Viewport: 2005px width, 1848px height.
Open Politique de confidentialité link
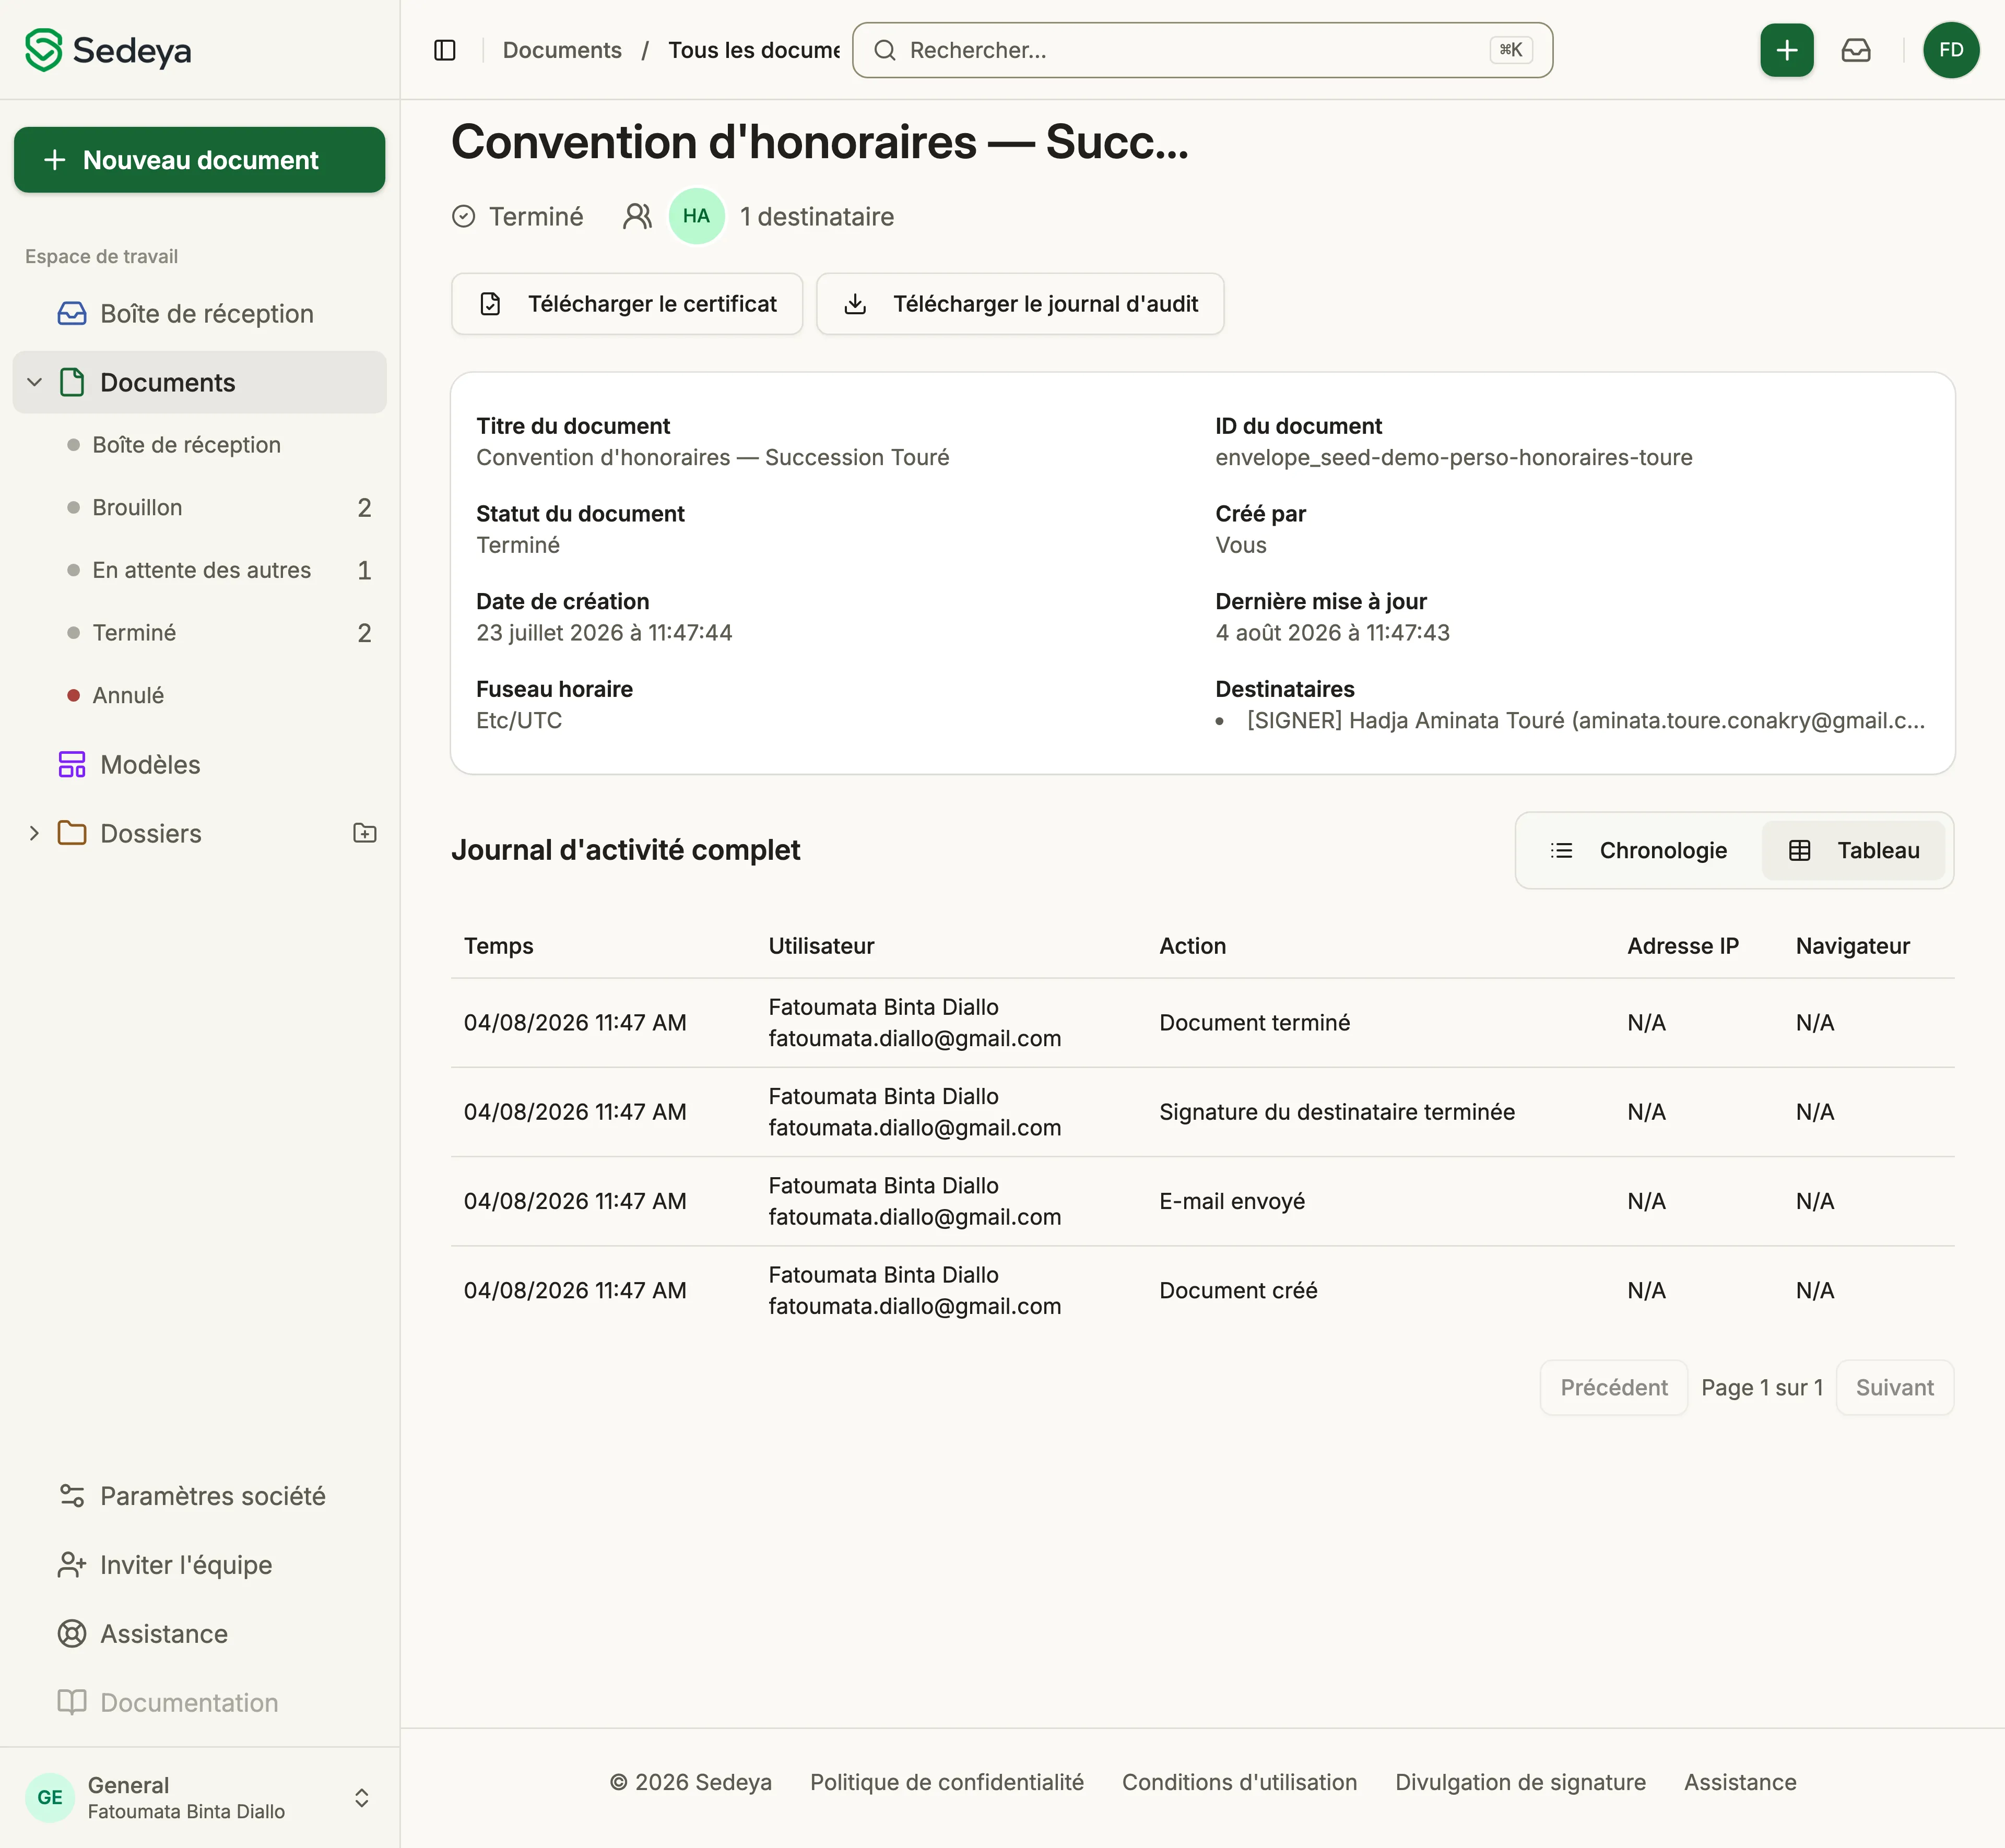(x=947, y=1783)
